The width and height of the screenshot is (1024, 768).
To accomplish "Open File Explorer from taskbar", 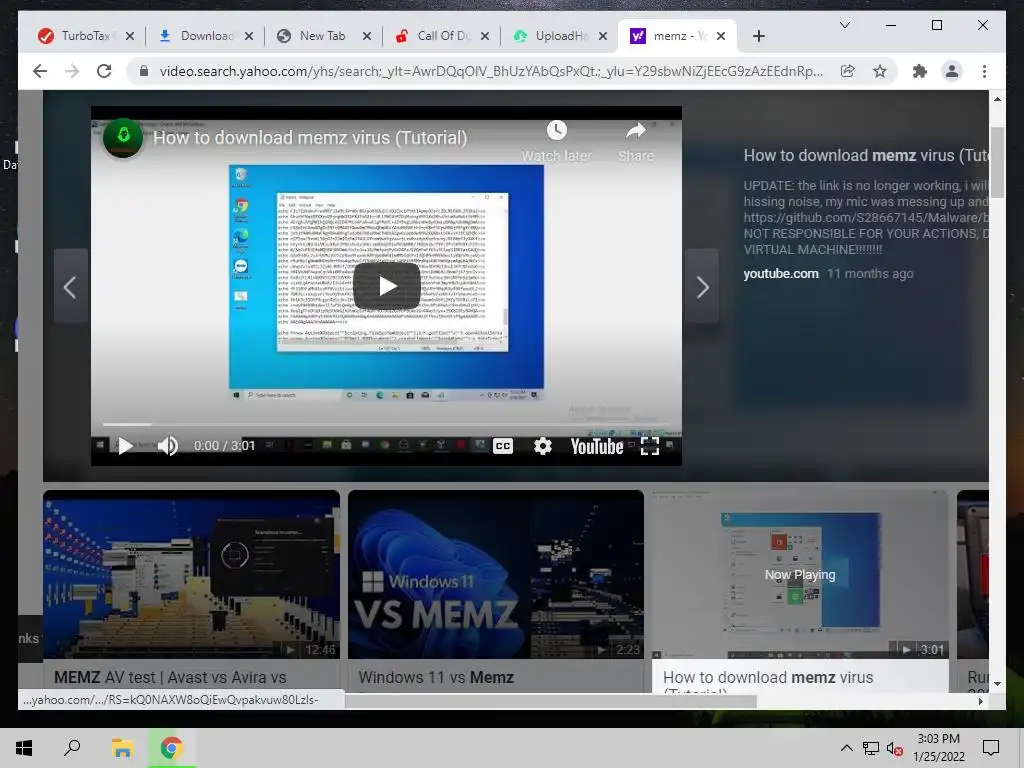I will coord(121,748).
